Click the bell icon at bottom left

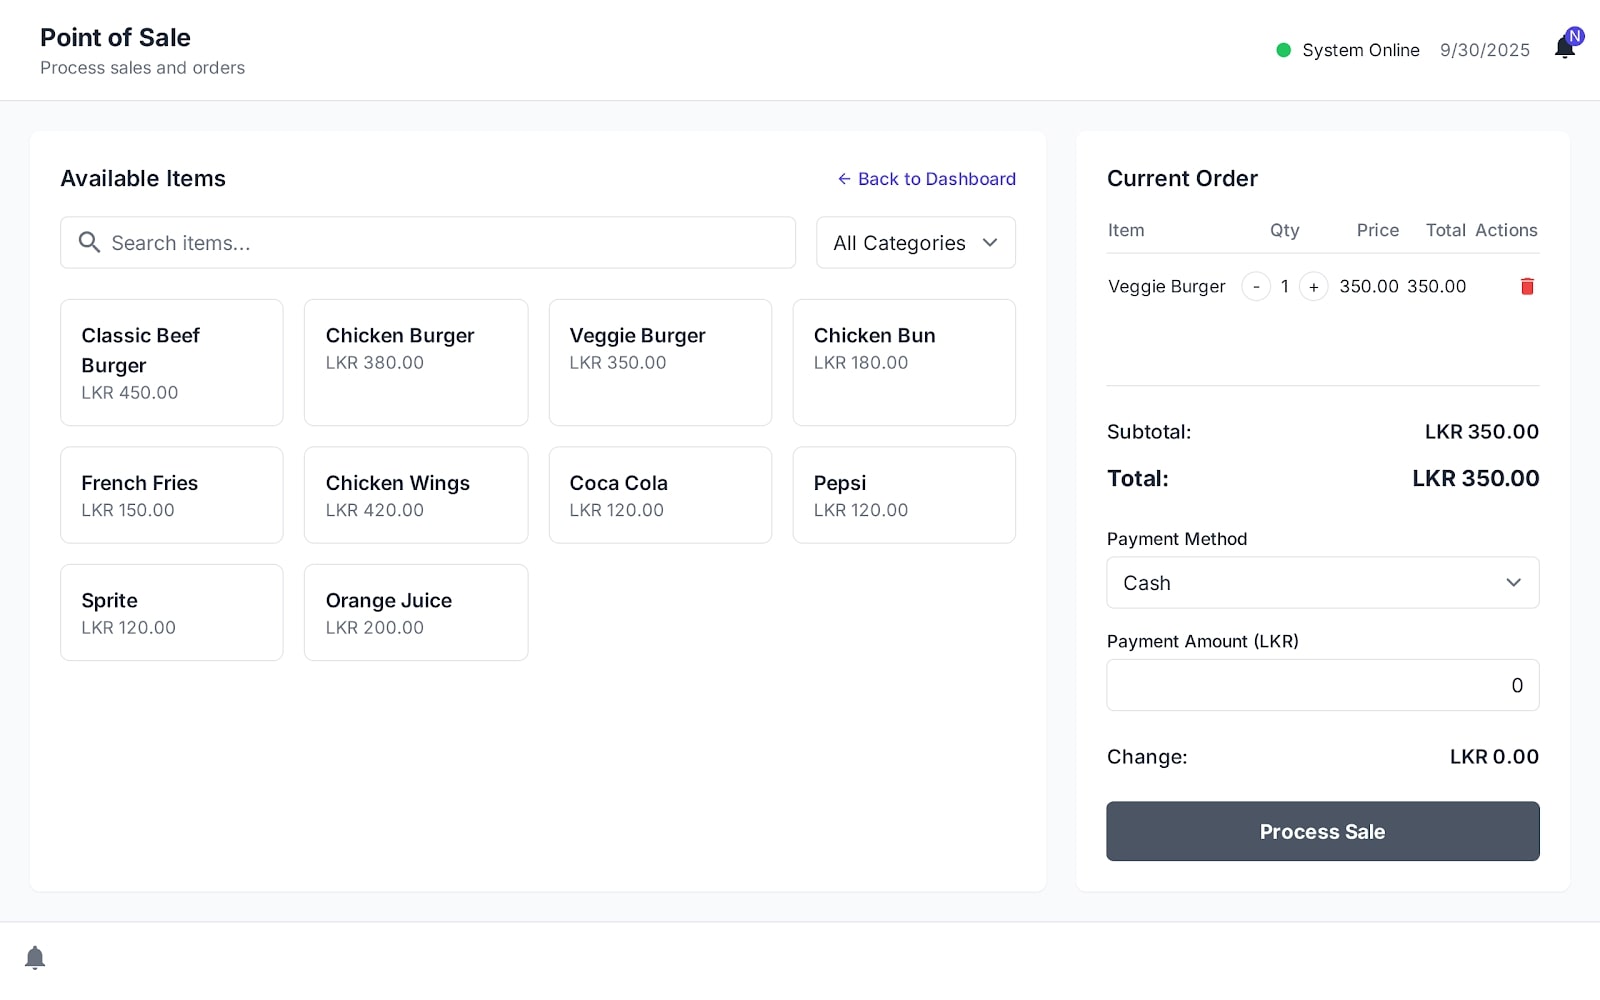35,958
